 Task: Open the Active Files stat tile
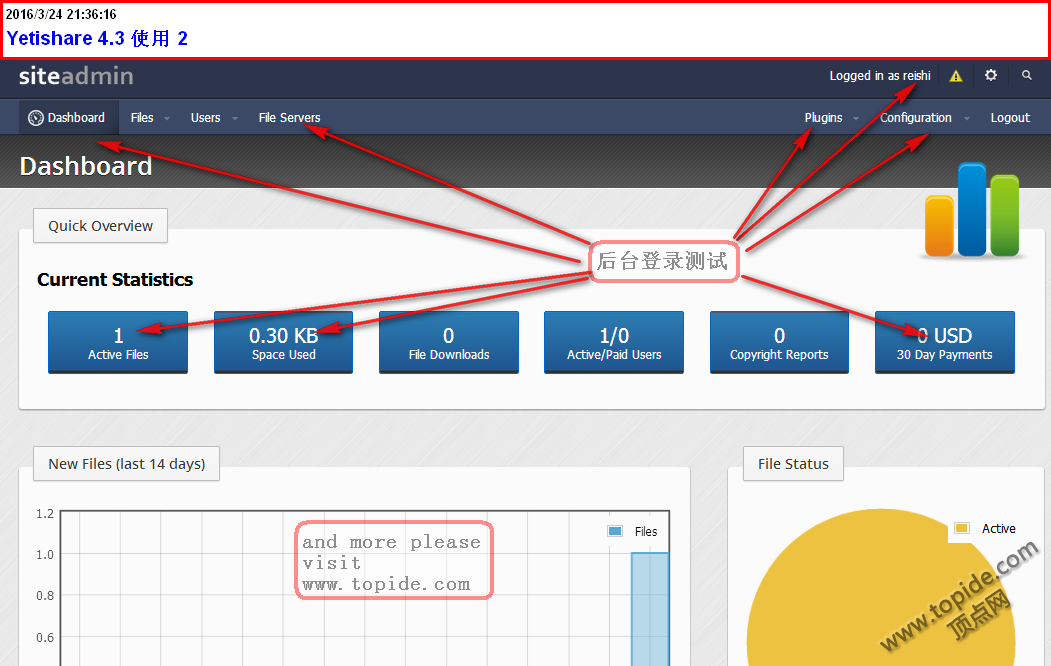pyautogui.click(x=118, y=342)
